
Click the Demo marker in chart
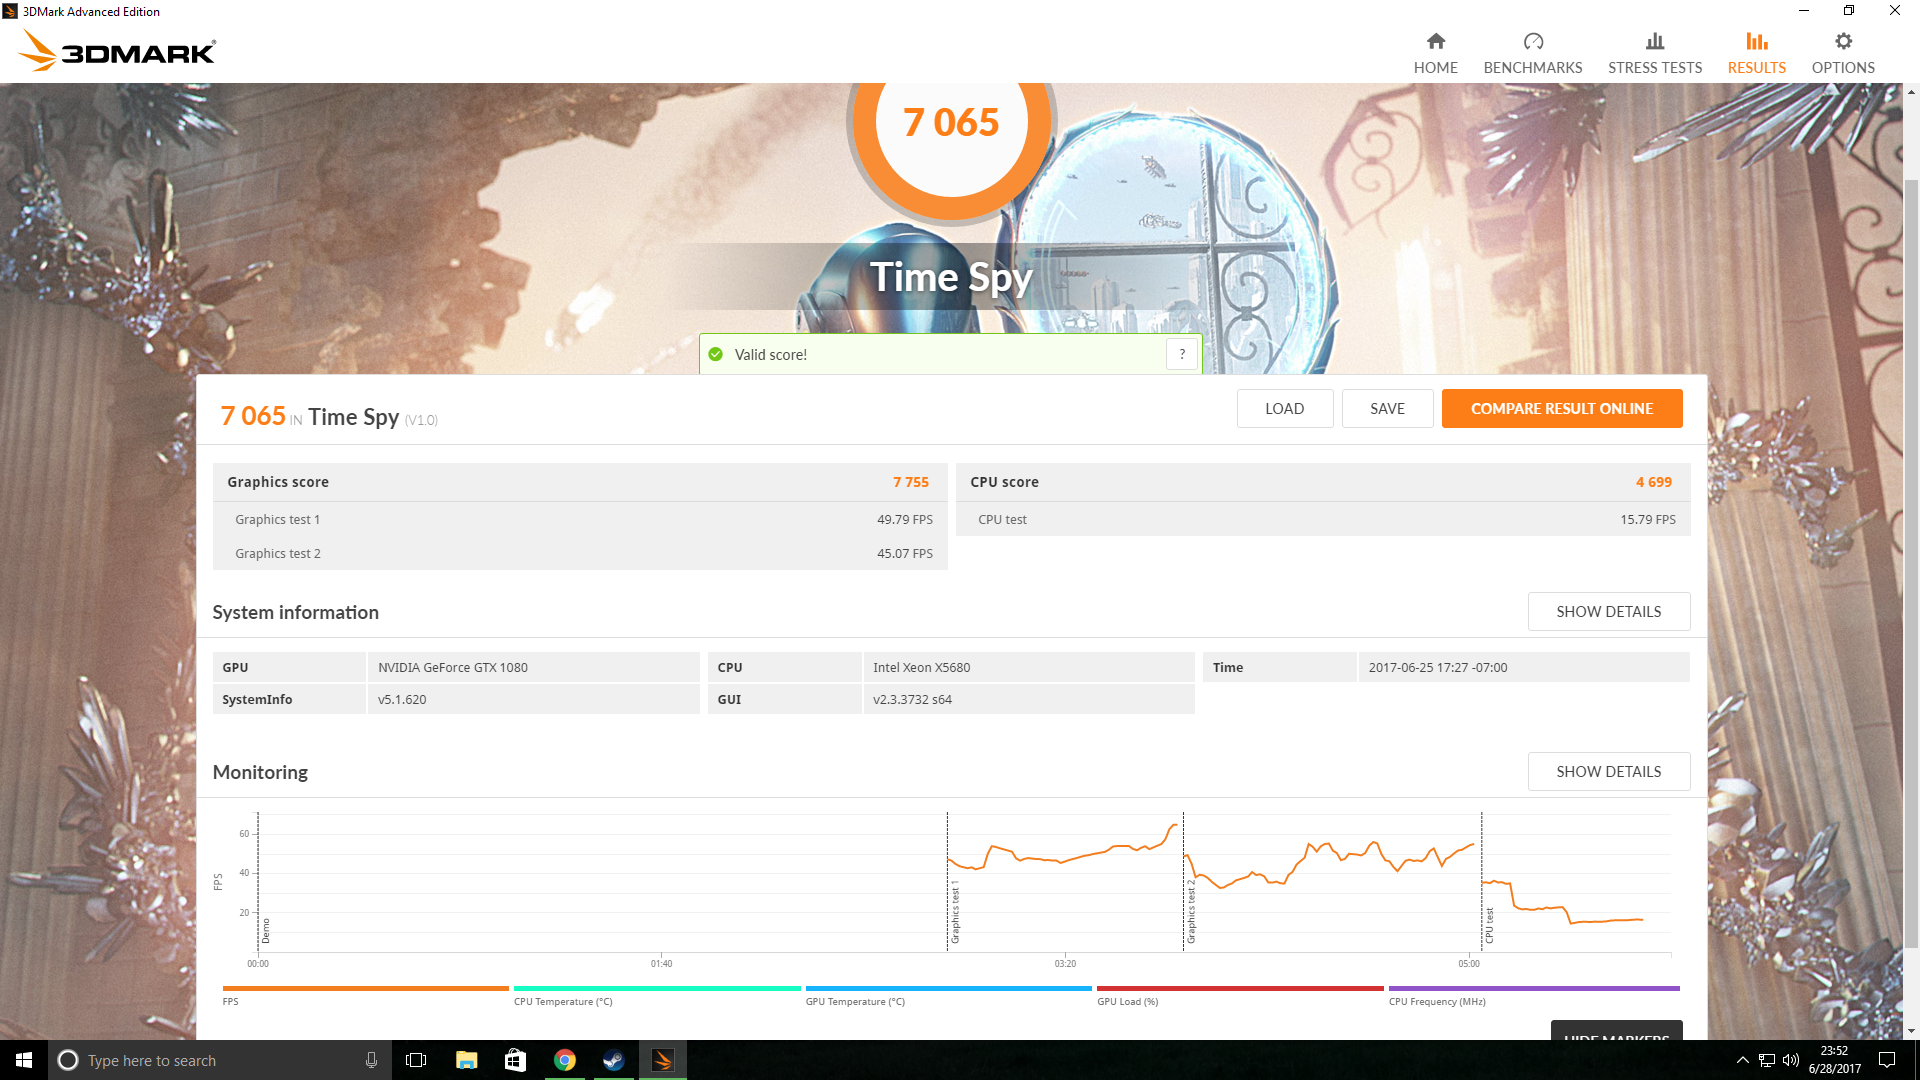266,931
